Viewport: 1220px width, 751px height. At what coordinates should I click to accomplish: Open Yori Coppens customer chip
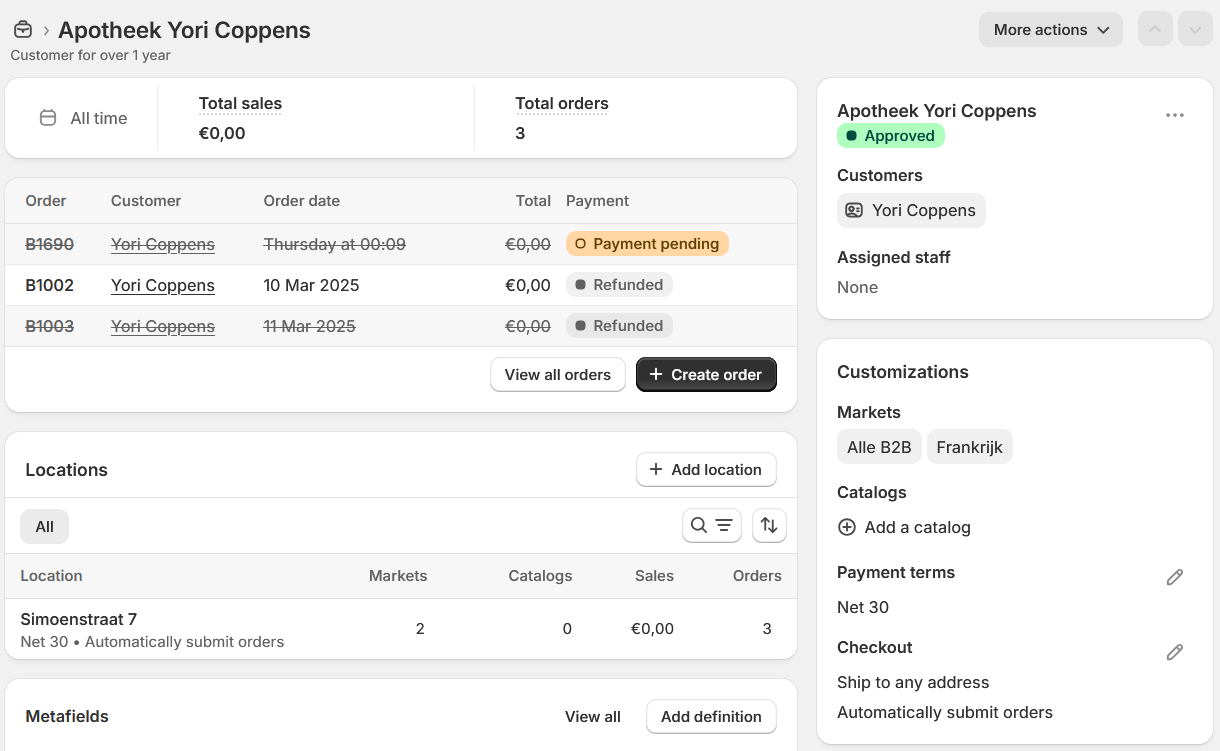click(911, 210)
